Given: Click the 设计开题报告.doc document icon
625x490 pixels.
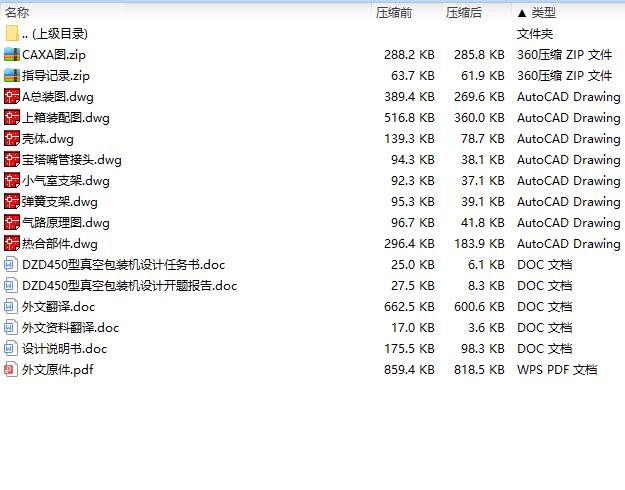Looking at the screenshot, I should (11, 286).
